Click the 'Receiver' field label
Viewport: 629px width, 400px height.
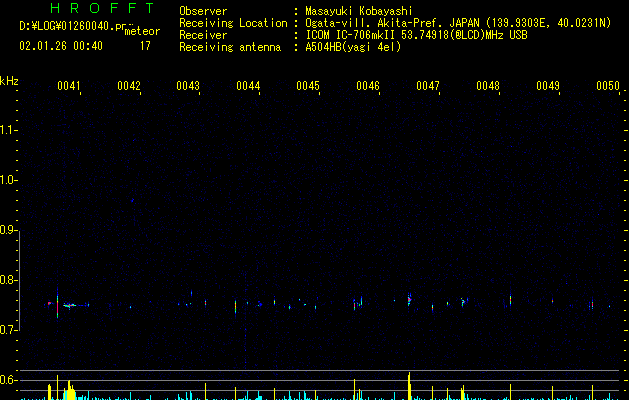click(x=203, y=35)
